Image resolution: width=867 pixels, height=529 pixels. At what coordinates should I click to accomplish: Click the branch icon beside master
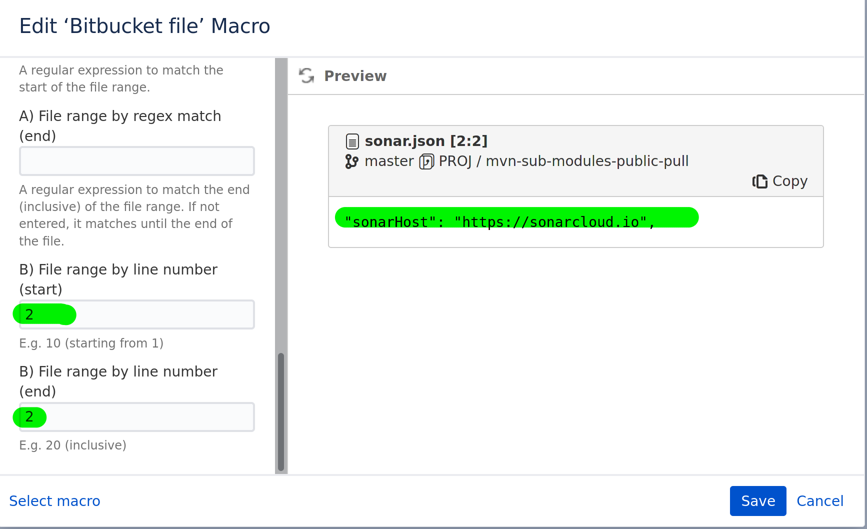(x=352, y=161)
